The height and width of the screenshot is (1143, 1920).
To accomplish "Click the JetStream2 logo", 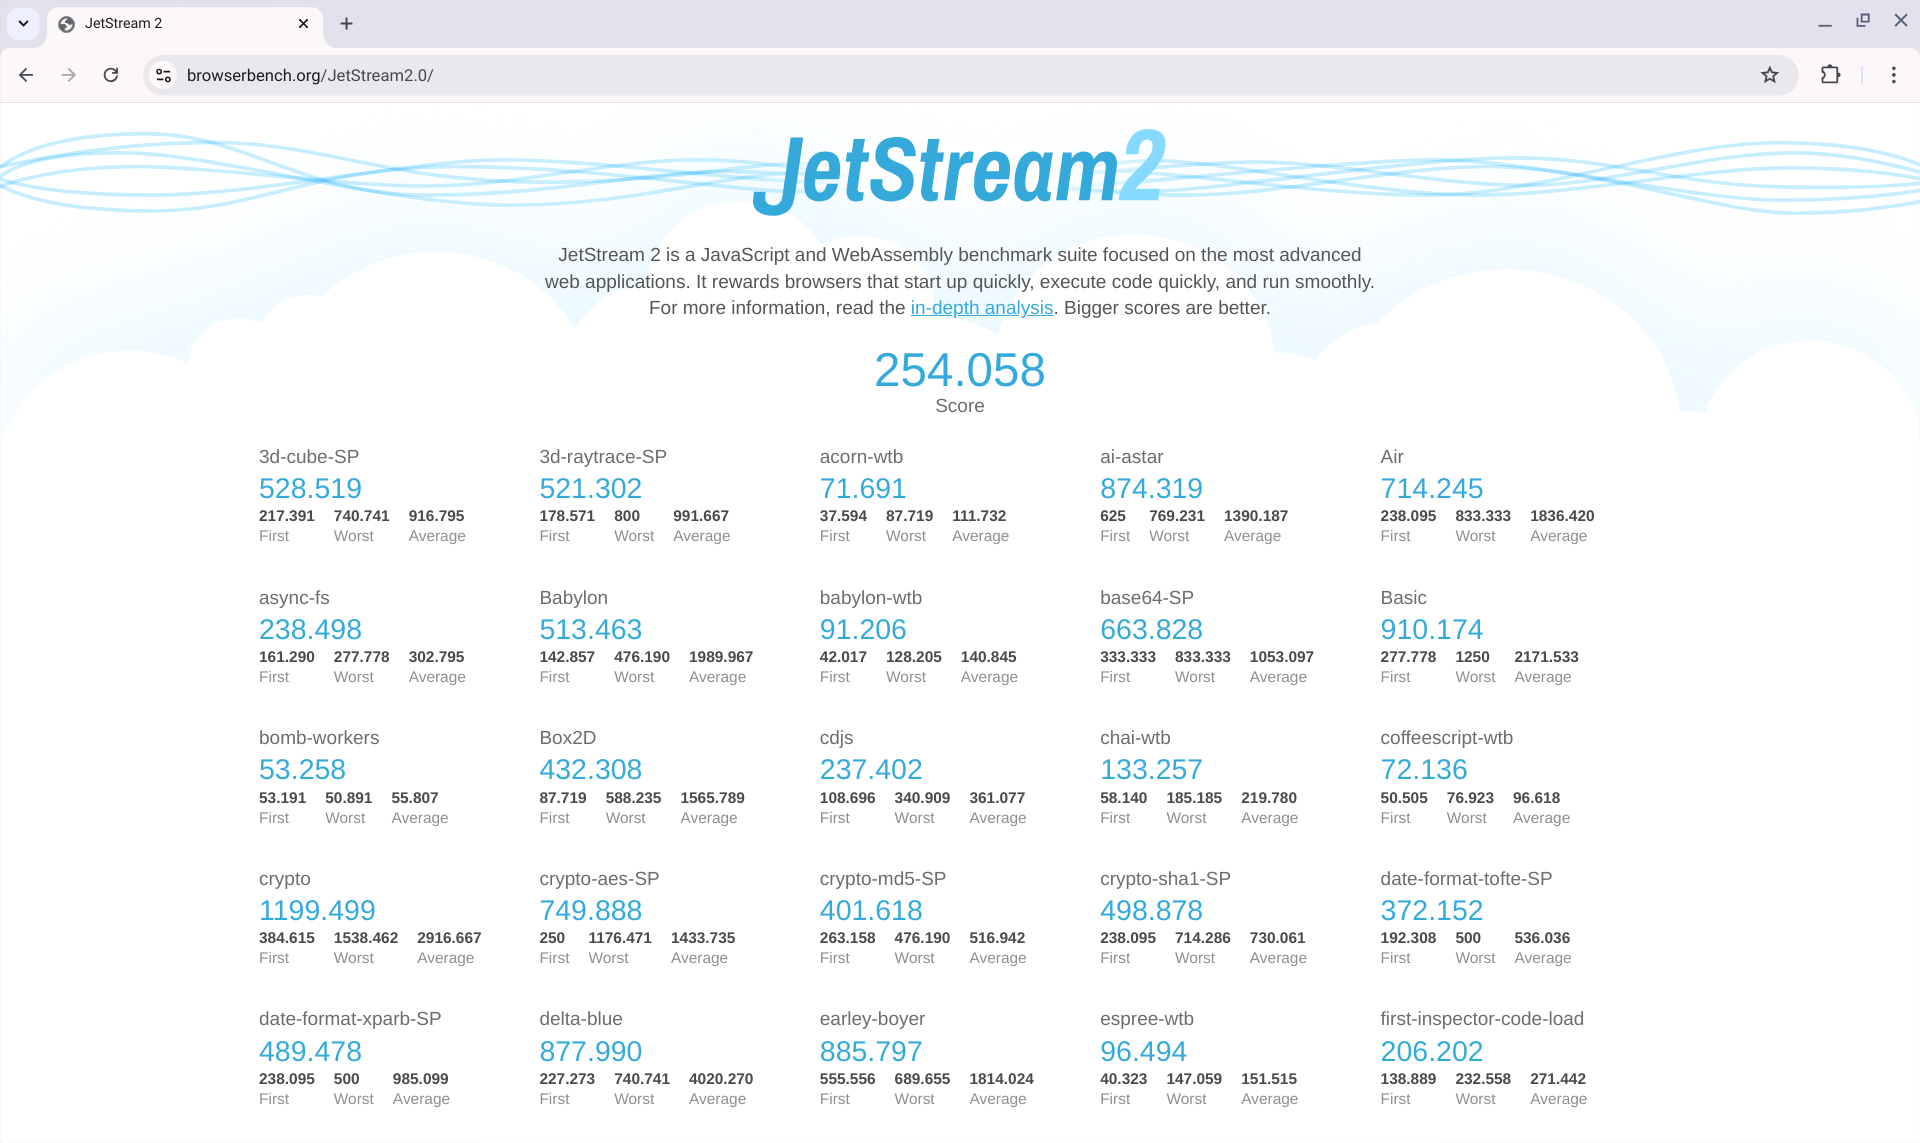I will tap(959, 170).
